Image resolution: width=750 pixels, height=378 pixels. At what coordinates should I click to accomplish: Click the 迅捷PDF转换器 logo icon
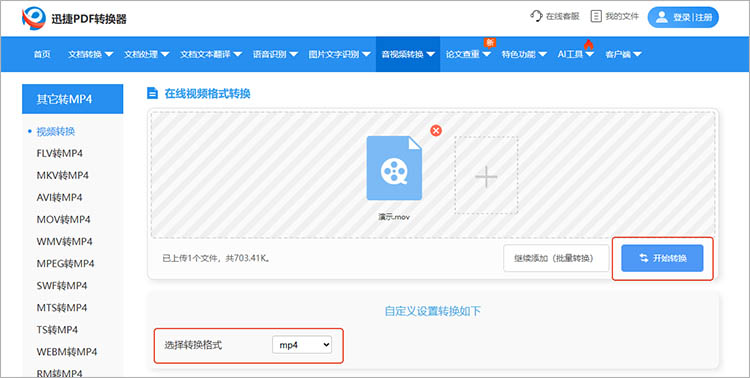(x=34, y=18)
